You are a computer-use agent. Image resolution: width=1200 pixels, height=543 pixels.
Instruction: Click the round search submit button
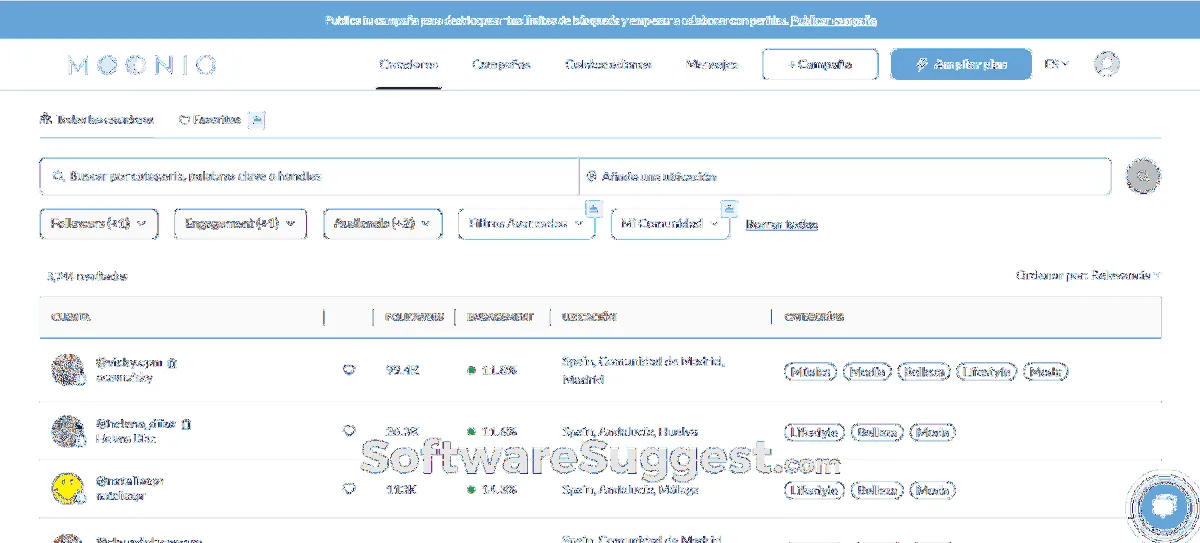1144,176
